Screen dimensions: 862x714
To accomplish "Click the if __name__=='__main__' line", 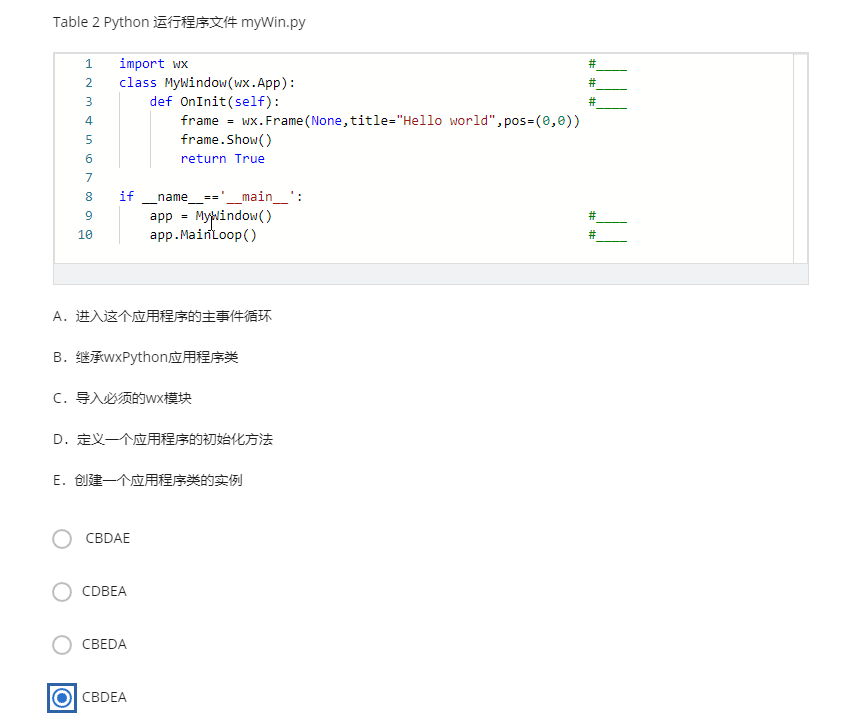I will [211, 197].
